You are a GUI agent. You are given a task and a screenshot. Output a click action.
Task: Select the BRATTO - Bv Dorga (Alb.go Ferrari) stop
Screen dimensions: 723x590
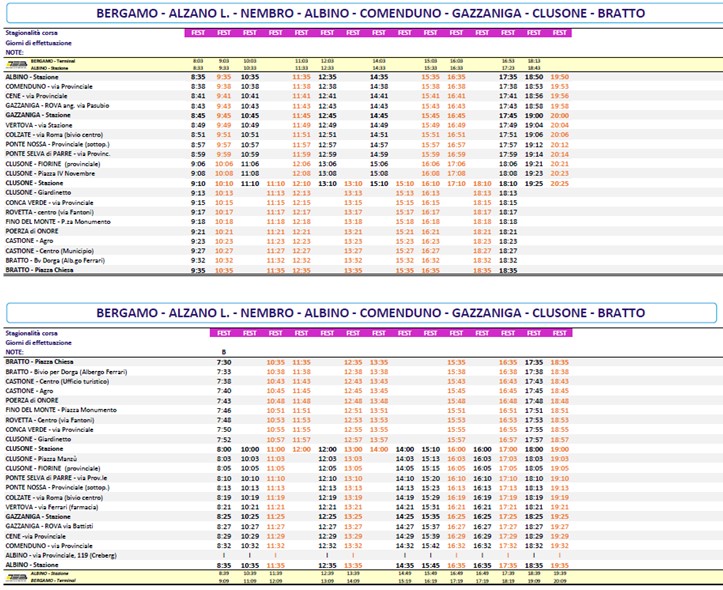pos(55,260)
